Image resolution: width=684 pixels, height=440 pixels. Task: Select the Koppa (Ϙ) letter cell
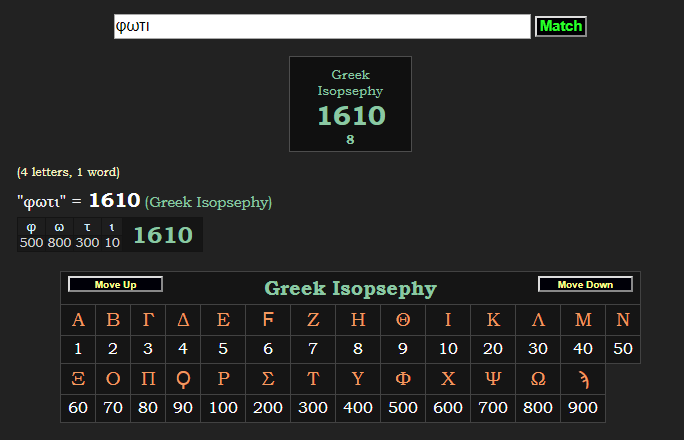click(x=183, y=380)
